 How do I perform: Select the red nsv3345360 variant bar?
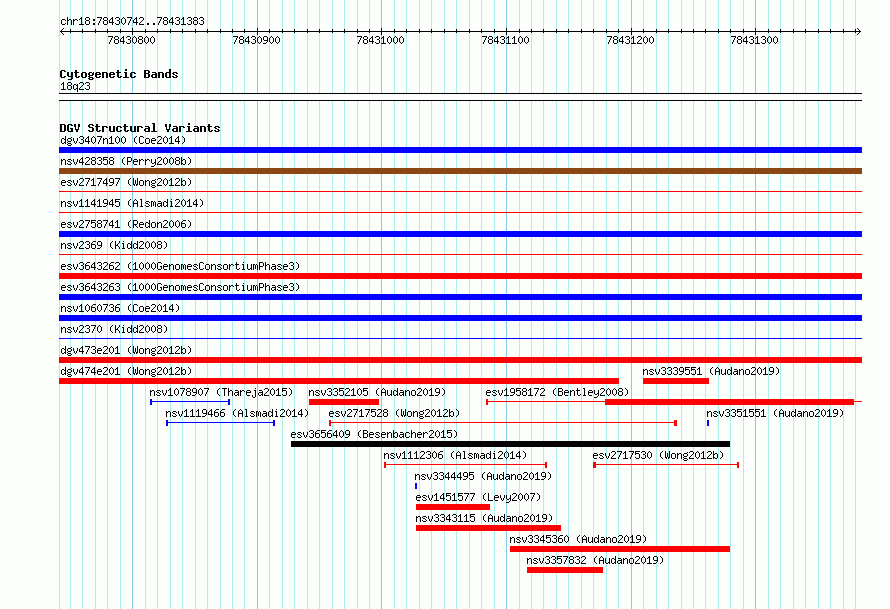tap(620, 549)
